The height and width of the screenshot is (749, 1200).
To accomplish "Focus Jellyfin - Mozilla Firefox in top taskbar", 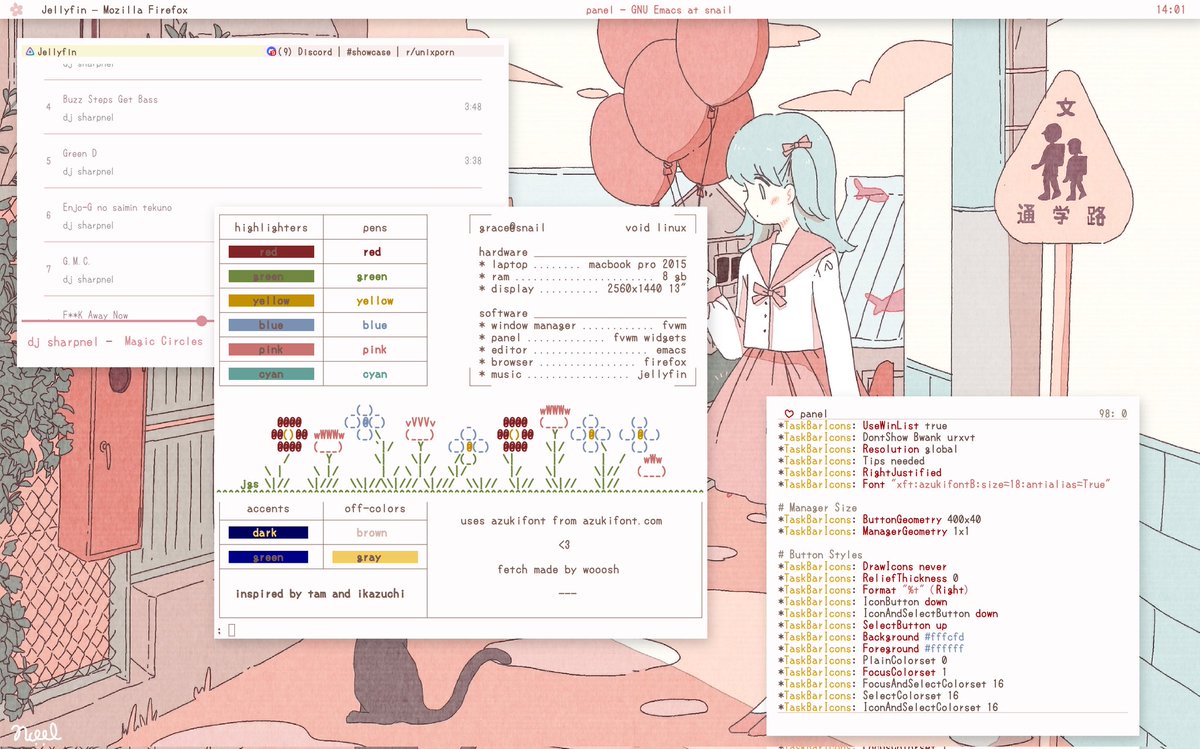I will coord(115,9).
